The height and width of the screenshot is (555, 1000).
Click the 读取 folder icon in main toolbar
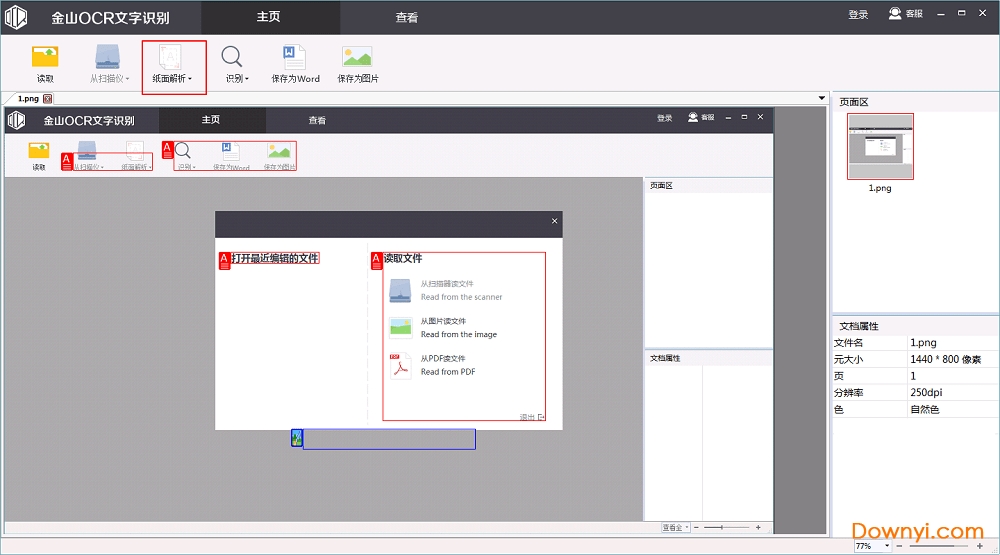click(x=45, y=57)
